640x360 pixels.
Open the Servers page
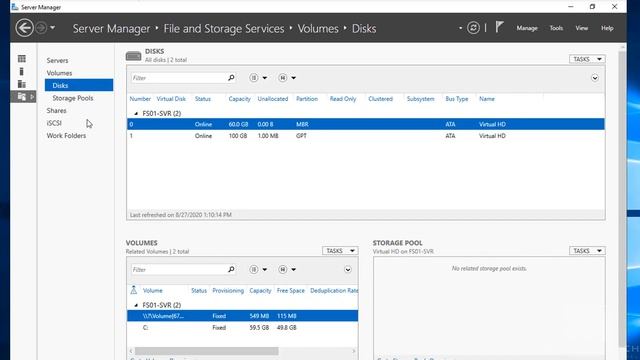tap(57, 60)
